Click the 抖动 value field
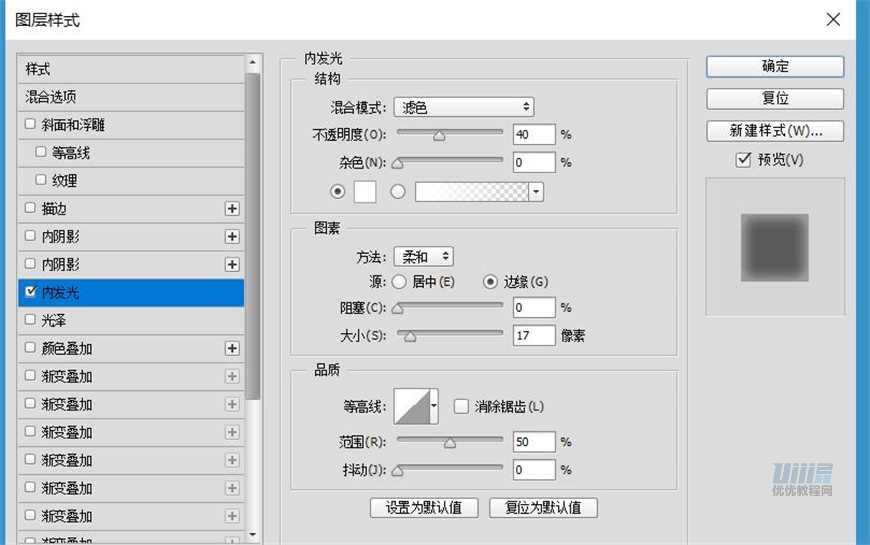870x545 pixels. (534, 470)
